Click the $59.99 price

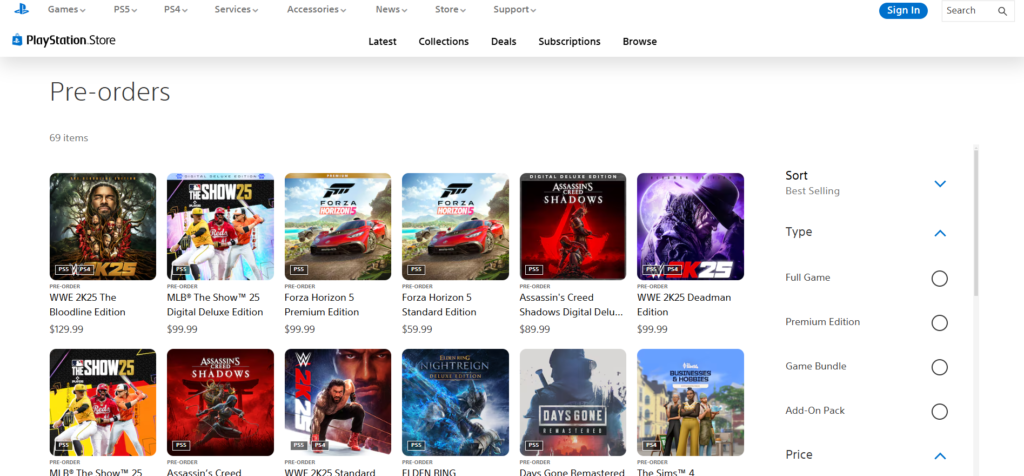417,329
